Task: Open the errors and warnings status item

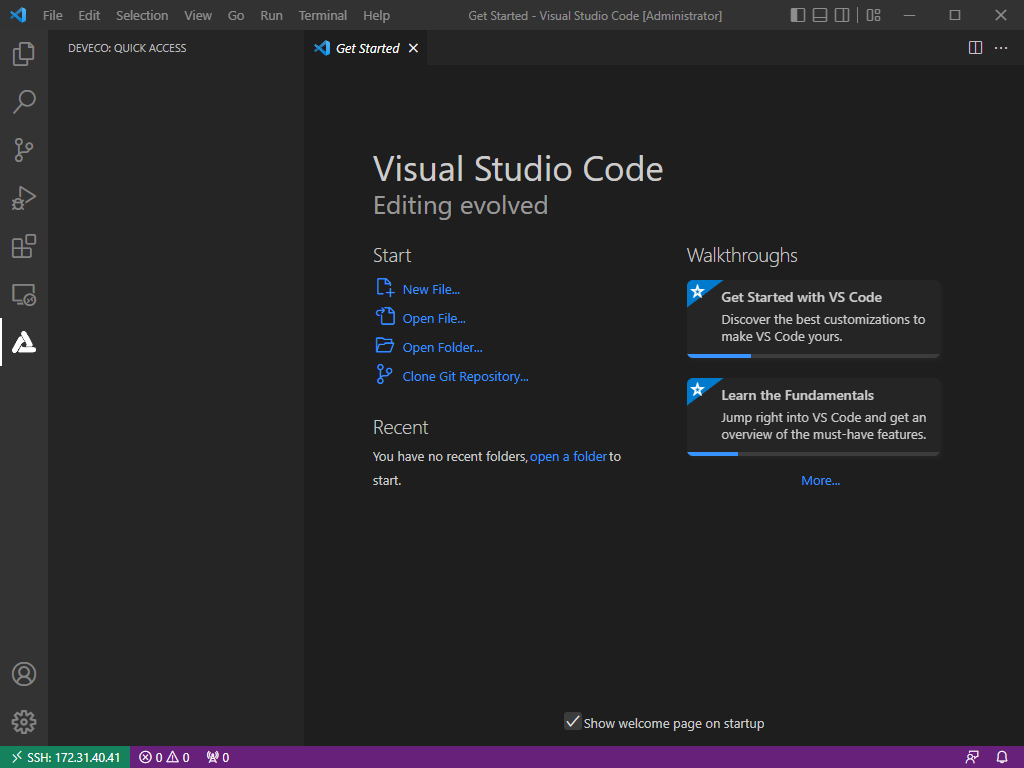Action: click(x=164, y=758)
